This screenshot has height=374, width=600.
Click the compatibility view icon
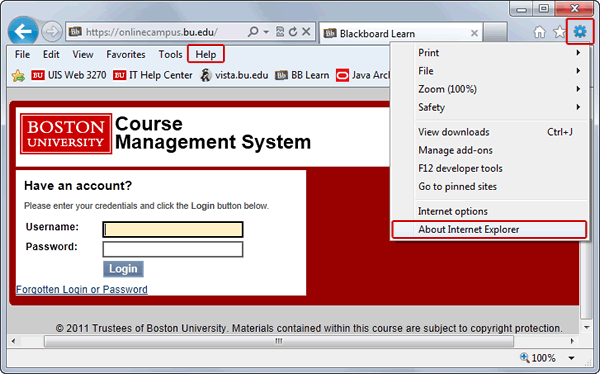tap(280, 32)
